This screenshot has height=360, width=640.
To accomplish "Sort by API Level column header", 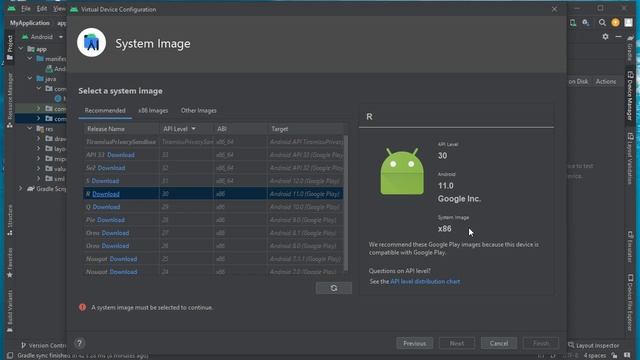I will coord(186,129).
